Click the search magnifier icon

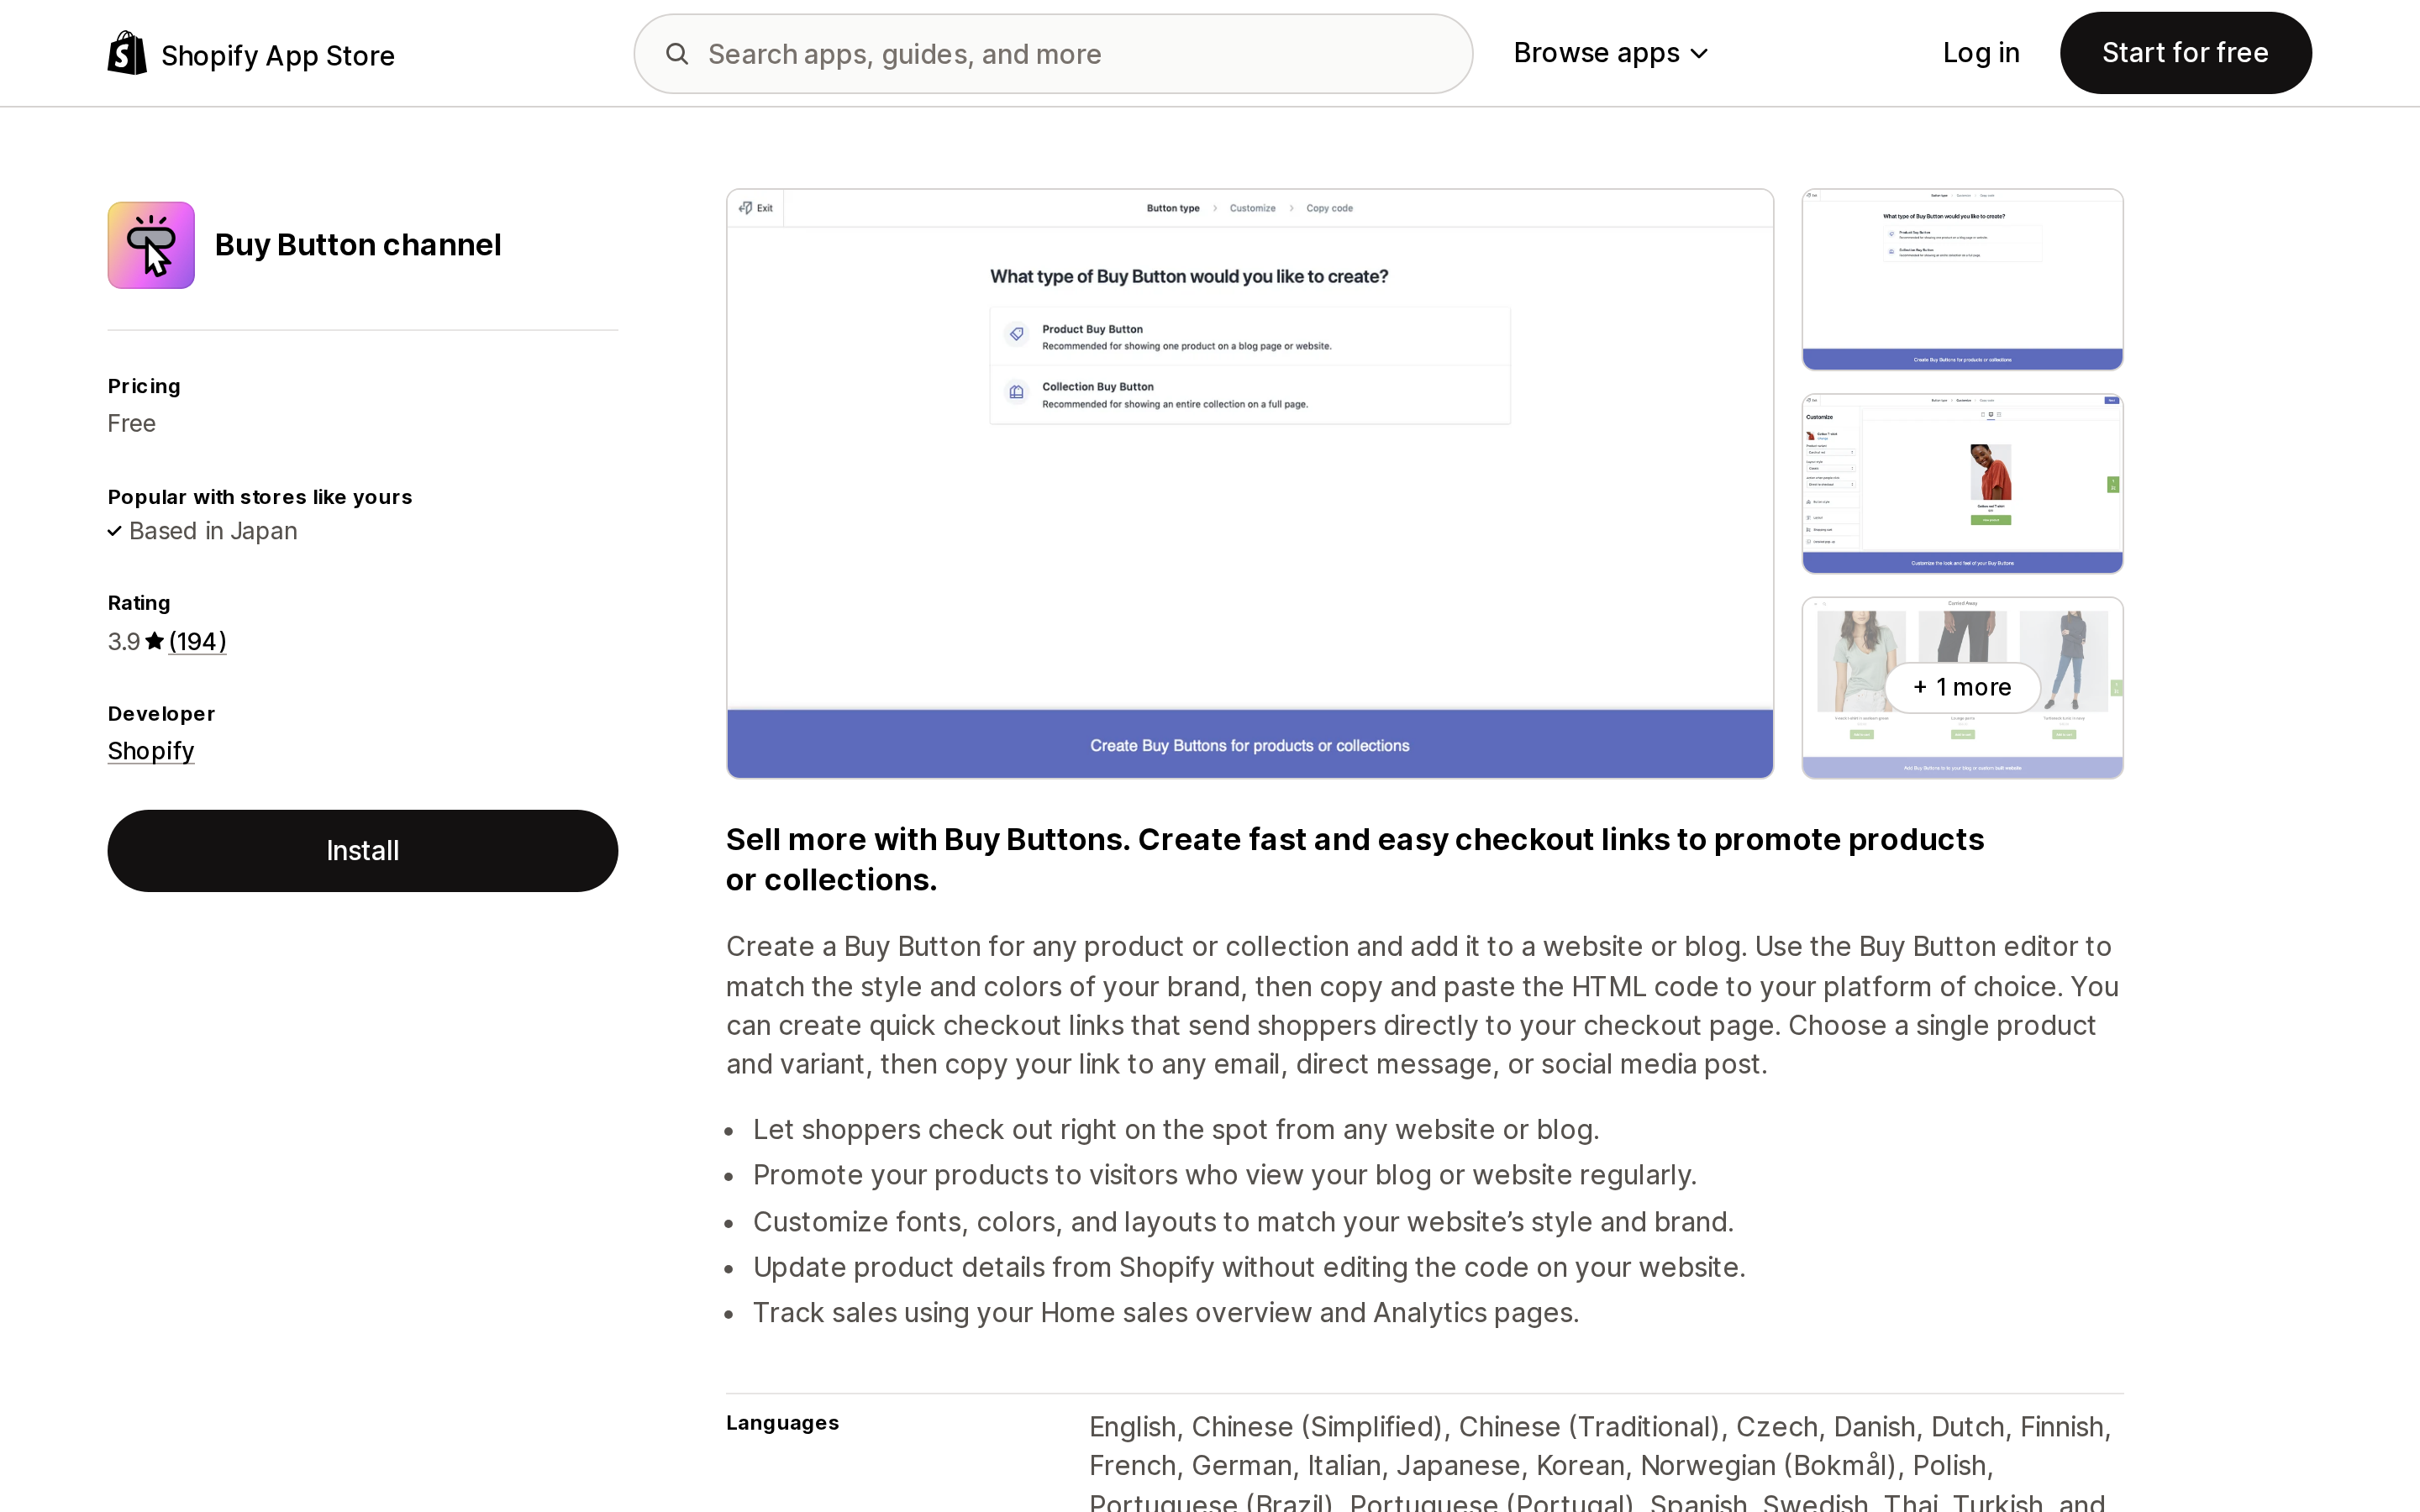(677, 54)
